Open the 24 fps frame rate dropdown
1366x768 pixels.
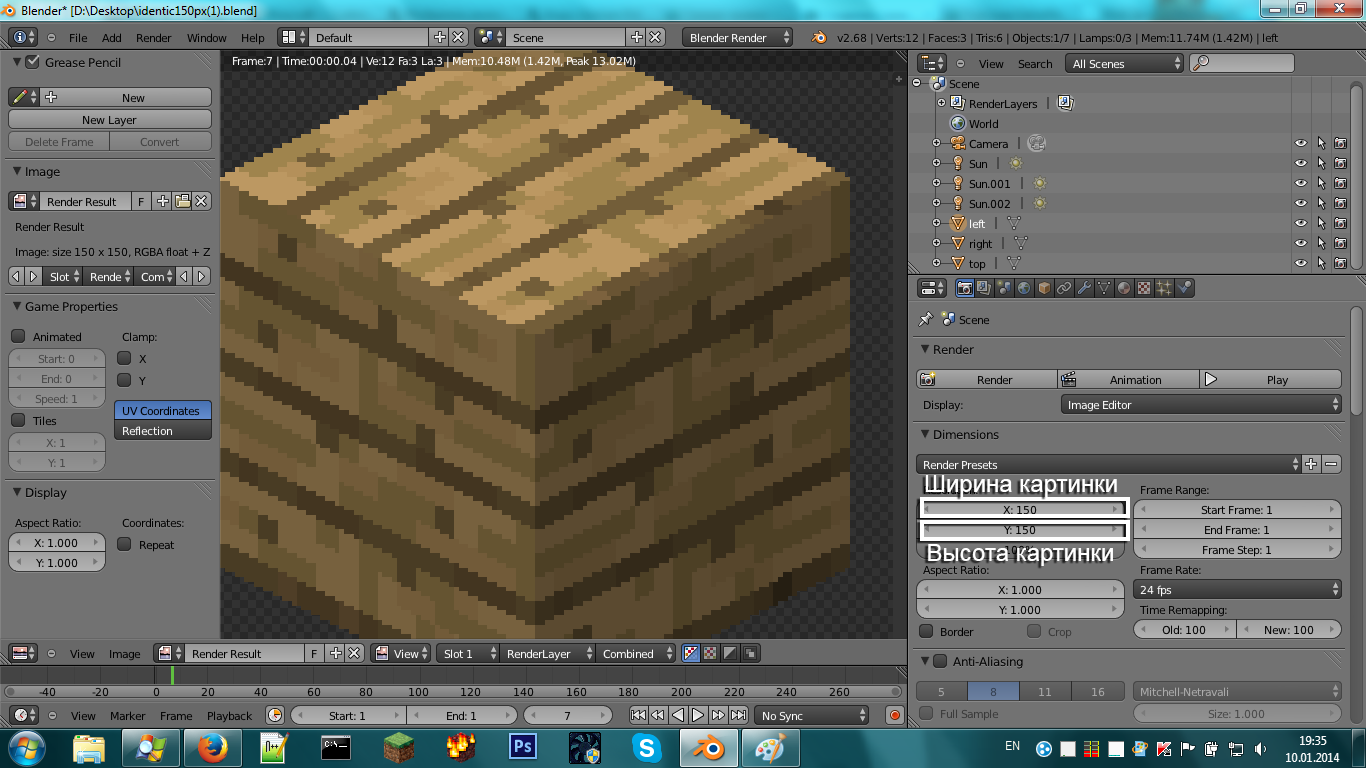(1238, 590)
